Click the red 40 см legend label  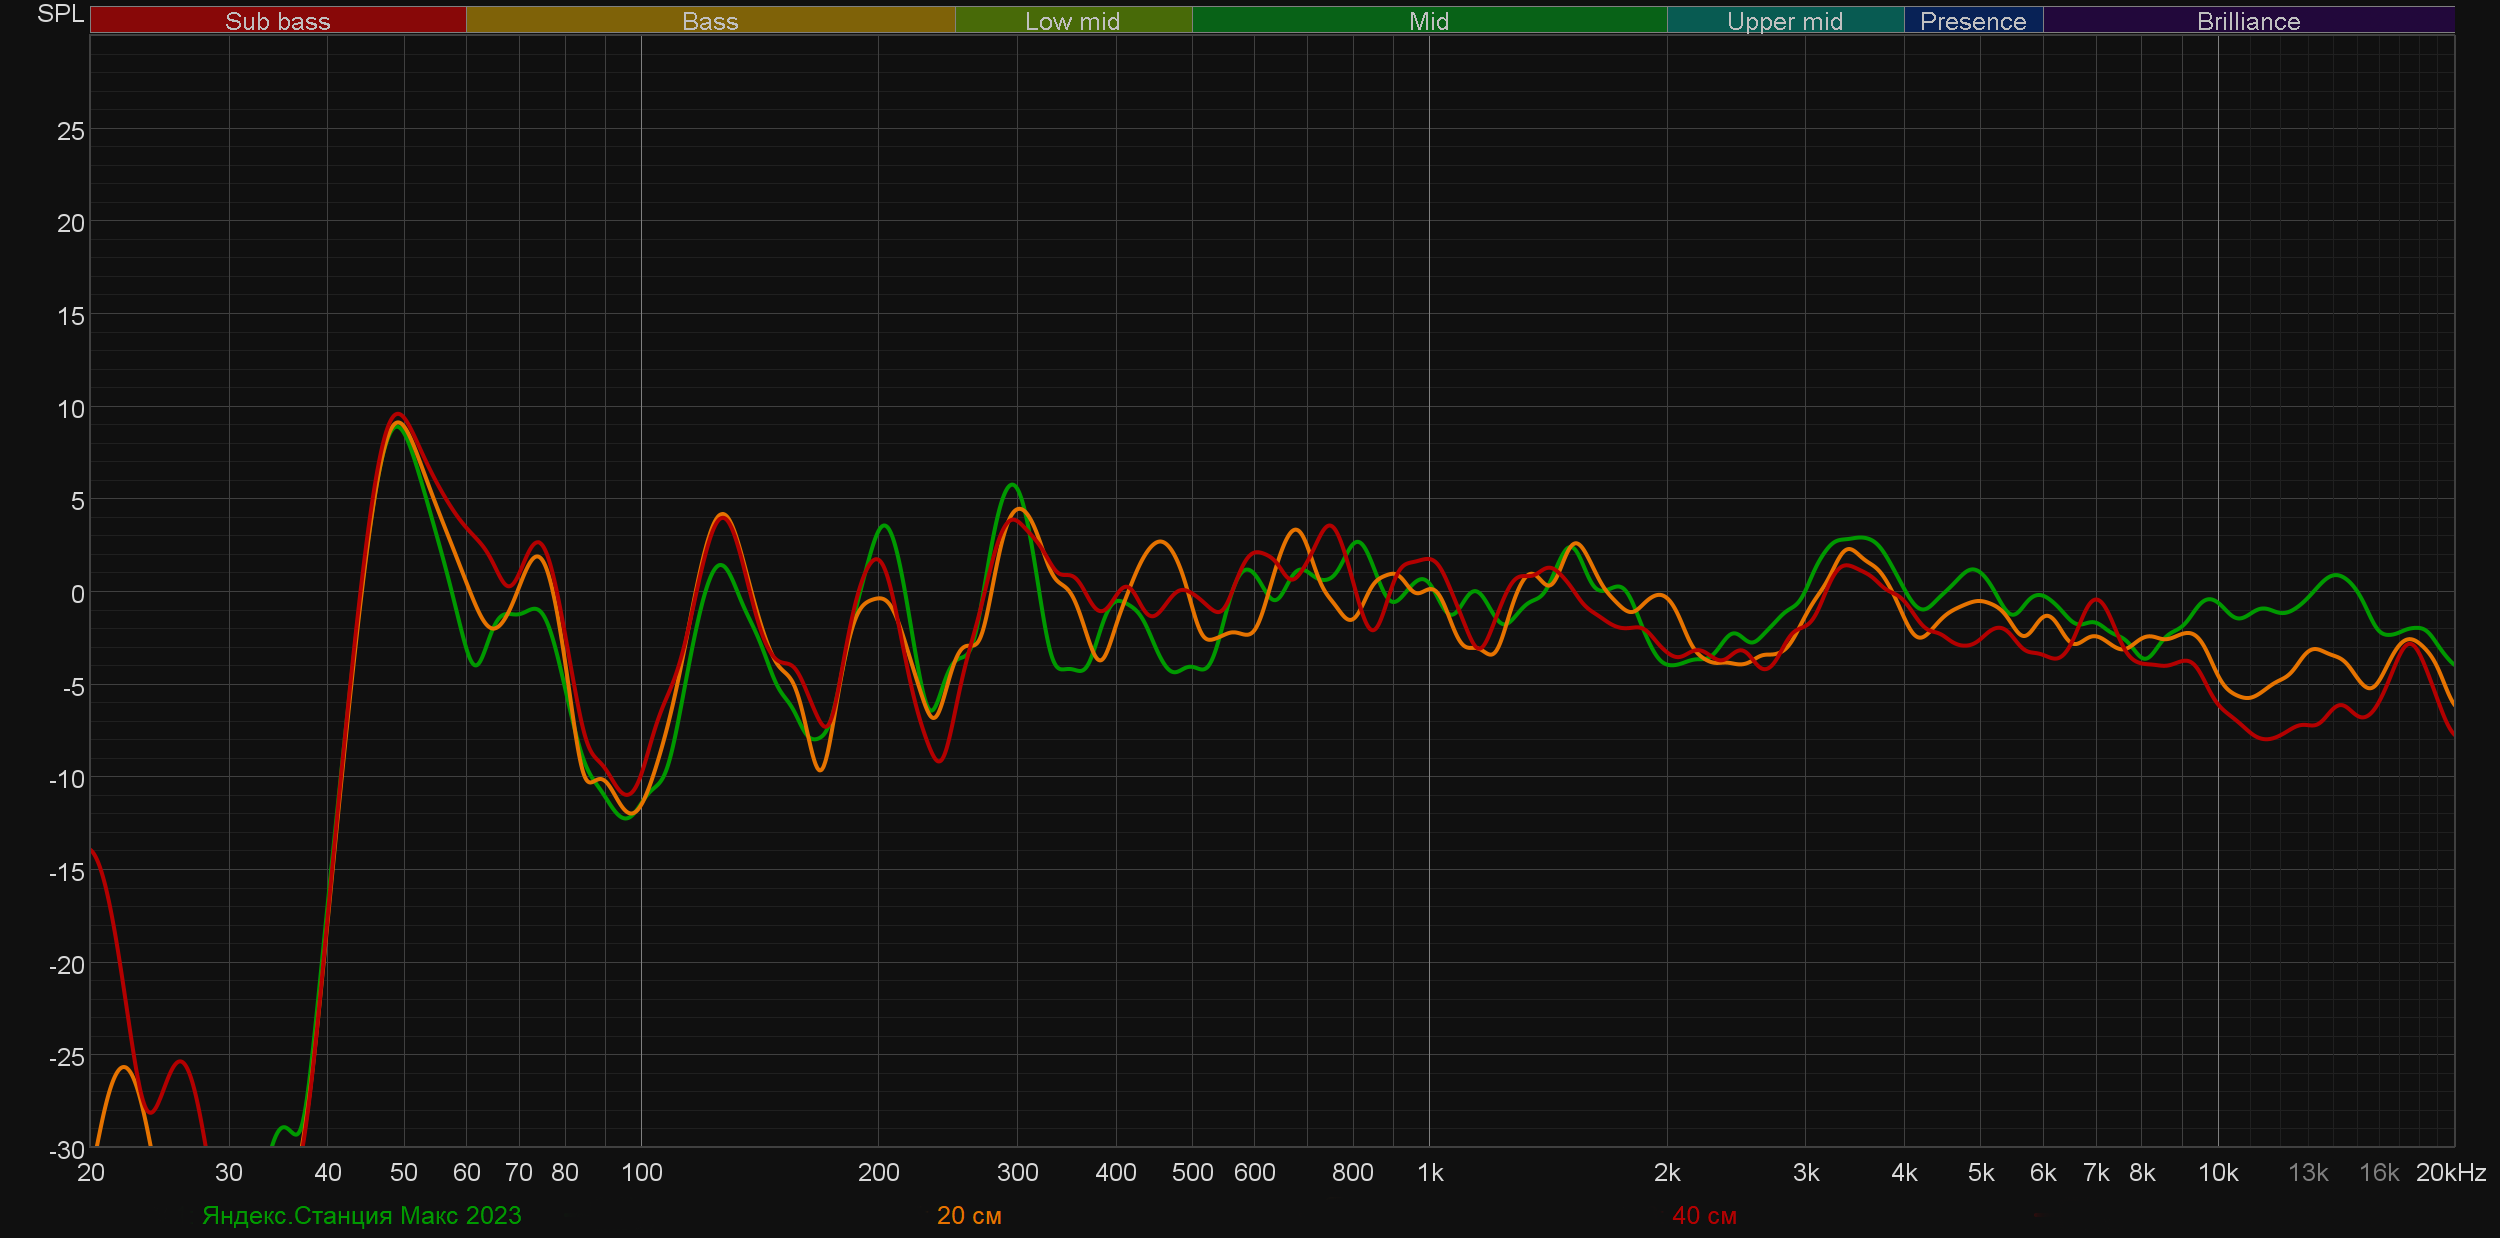point(1704,1215)
